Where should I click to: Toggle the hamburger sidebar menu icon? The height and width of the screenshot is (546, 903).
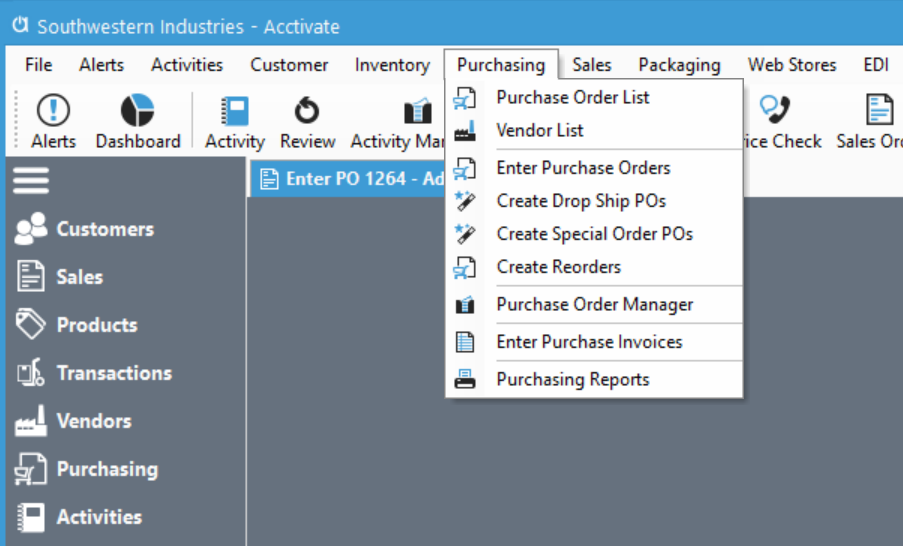pos(31,180)
